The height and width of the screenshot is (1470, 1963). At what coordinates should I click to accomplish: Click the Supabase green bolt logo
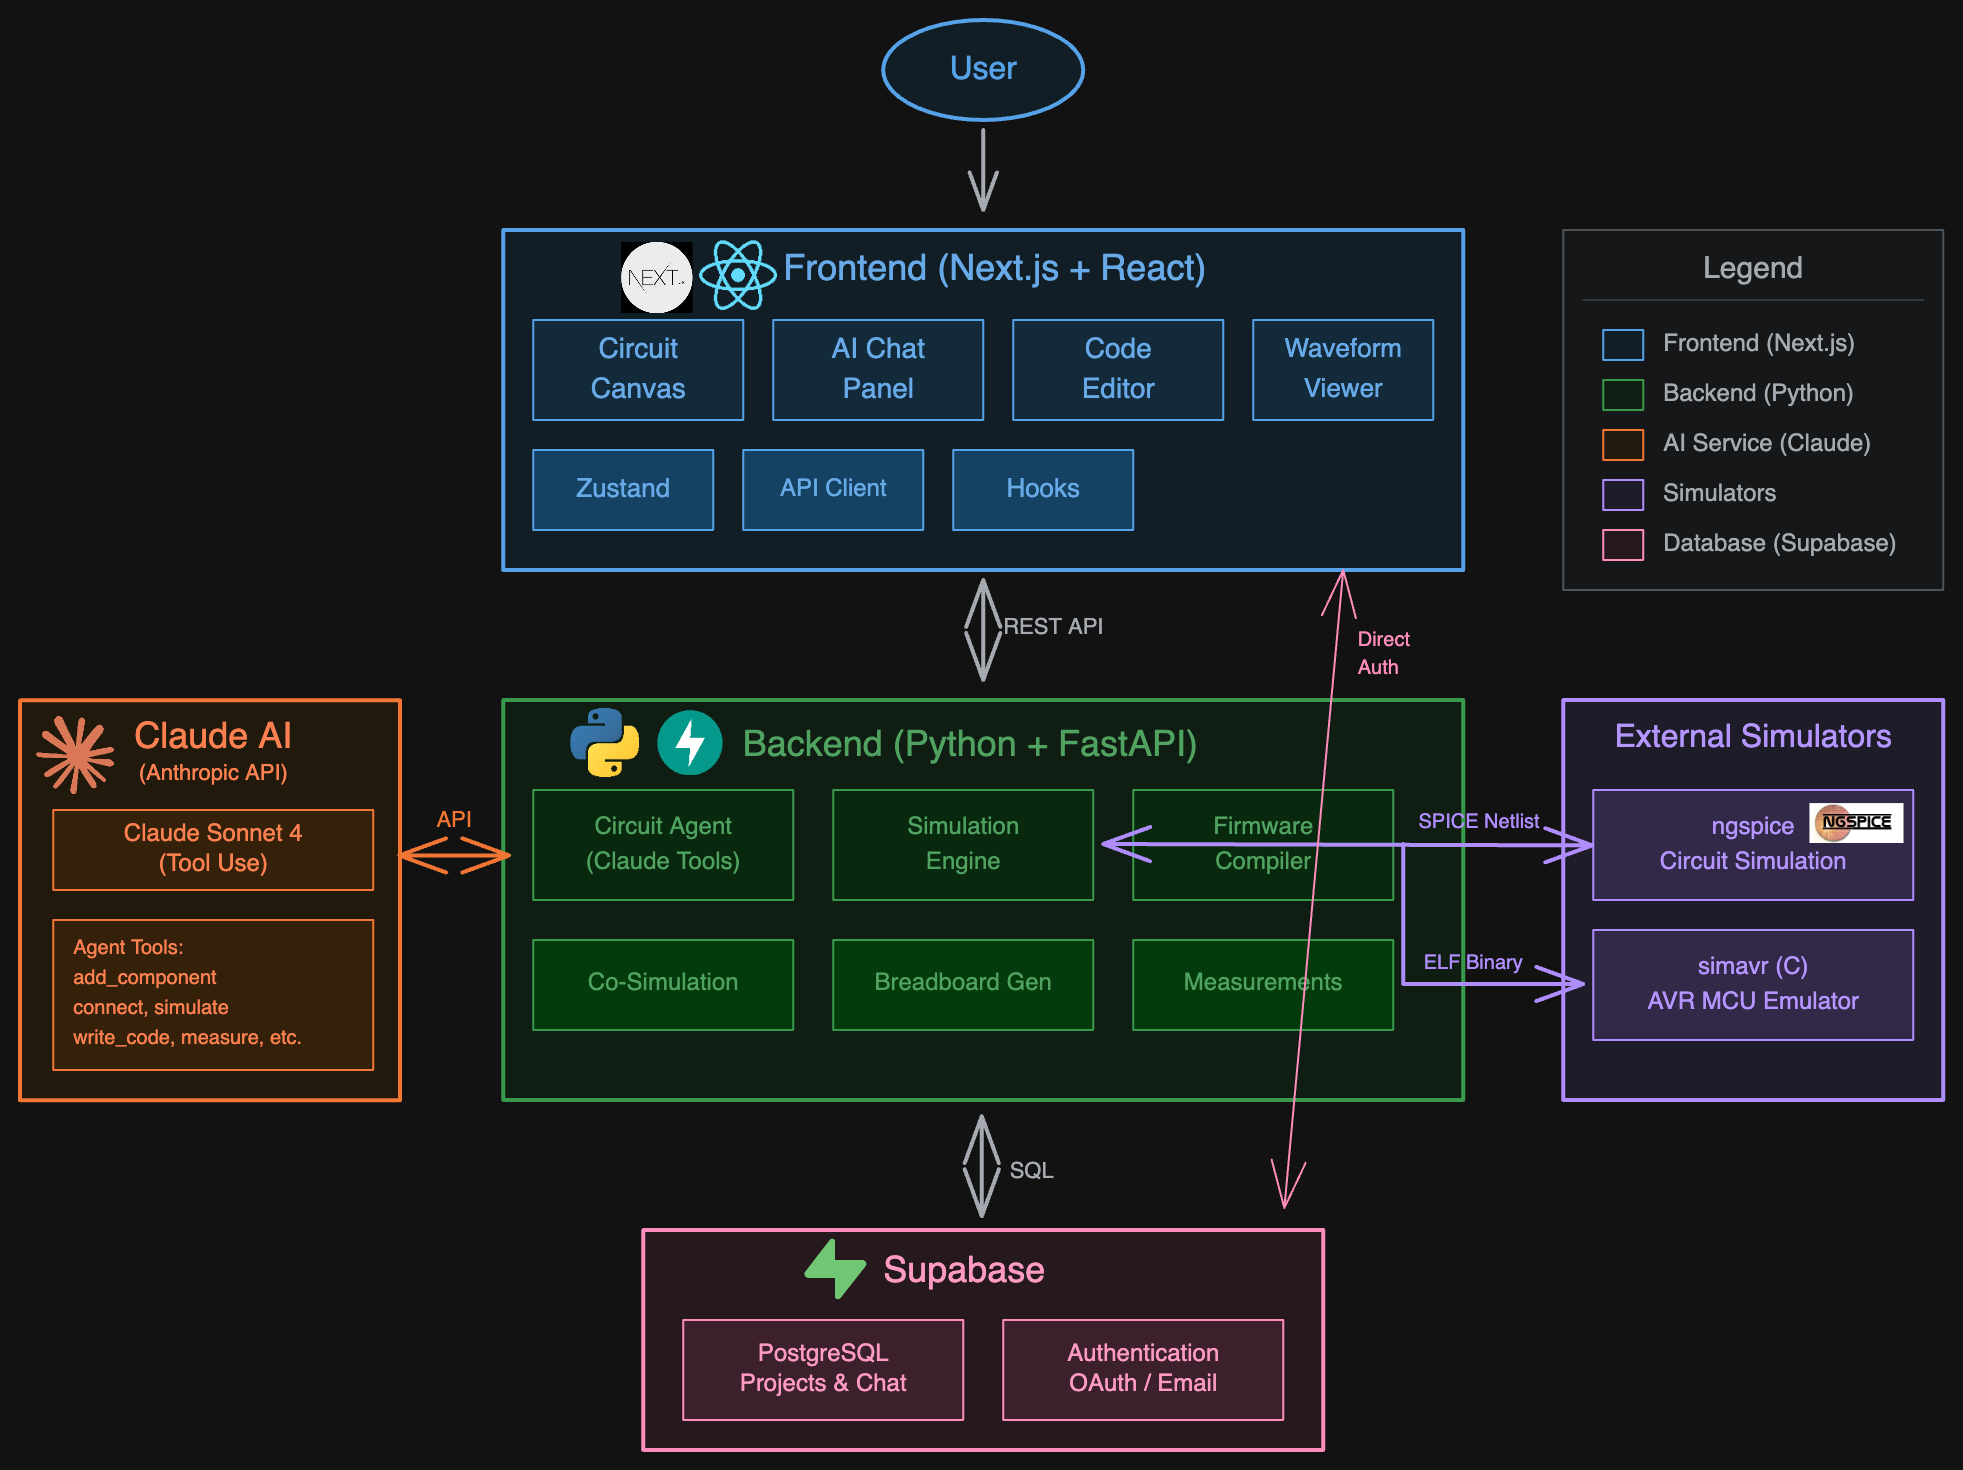[x=834, y=1269]
